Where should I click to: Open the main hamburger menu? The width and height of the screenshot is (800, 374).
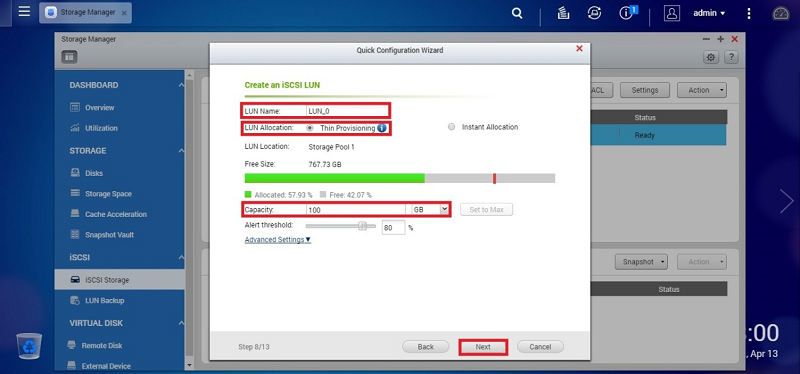(24, 11)
